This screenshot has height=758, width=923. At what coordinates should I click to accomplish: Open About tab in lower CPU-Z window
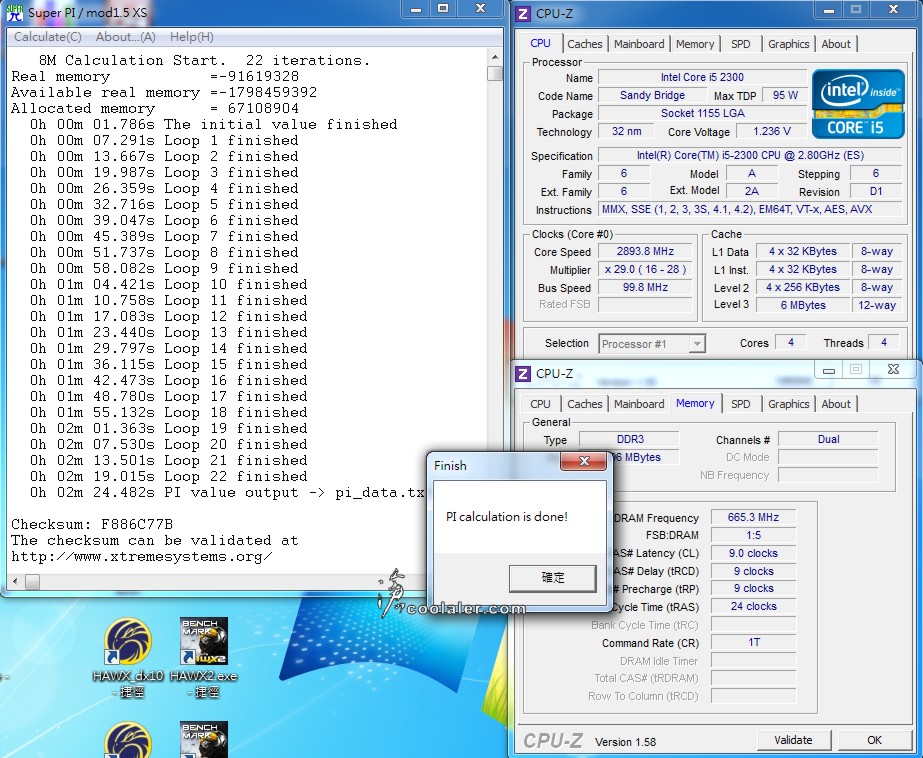click(x=836, y=404)
